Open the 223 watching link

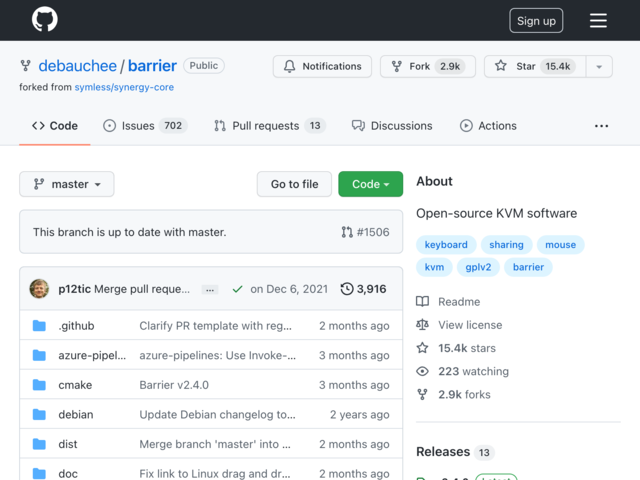click(462, 371)
